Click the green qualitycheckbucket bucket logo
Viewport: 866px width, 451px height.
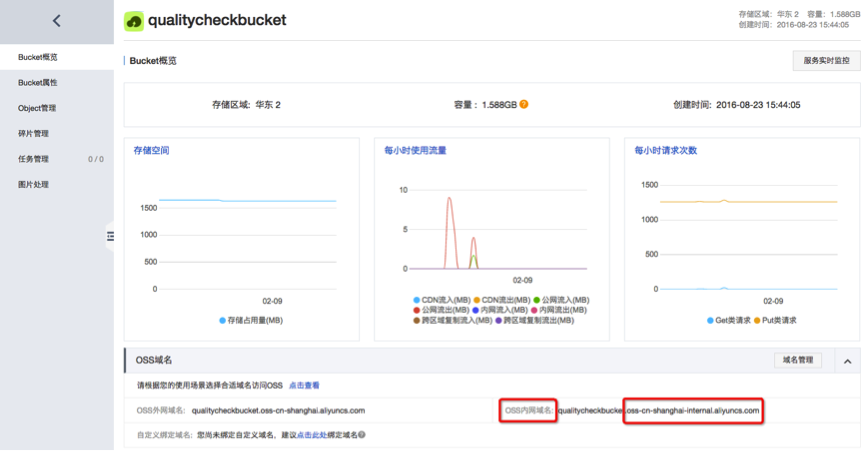click(134, 22)
